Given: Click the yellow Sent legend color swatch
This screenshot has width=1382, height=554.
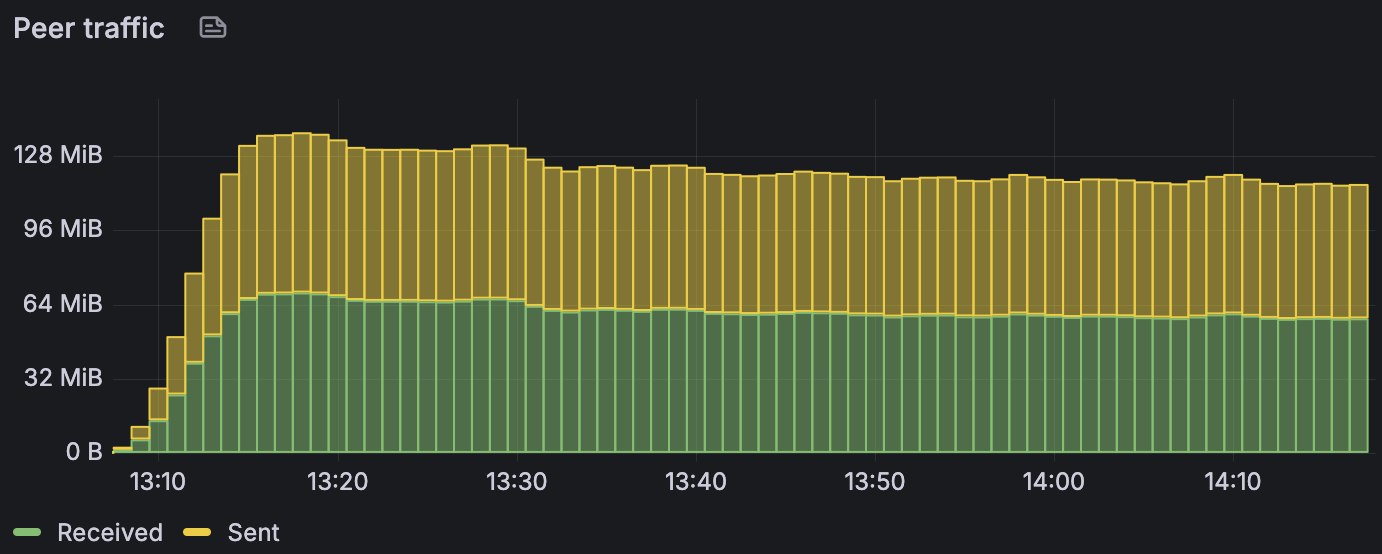Looking at the screenshot, I should point(198,533).
